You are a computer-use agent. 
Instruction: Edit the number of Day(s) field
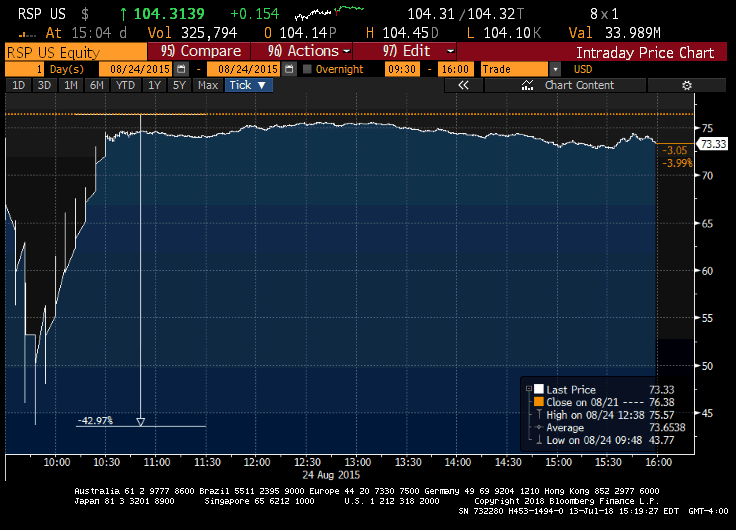pos(24,69)
